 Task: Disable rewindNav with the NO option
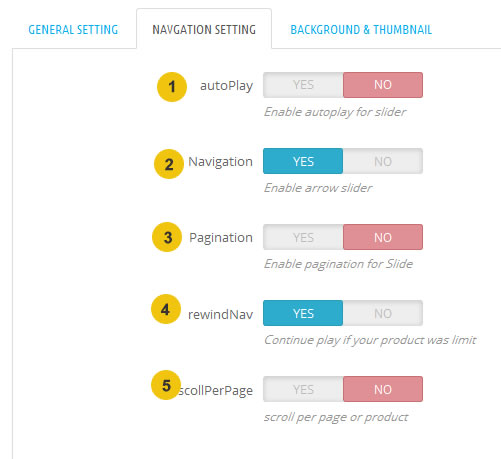(x=383, y=313)
